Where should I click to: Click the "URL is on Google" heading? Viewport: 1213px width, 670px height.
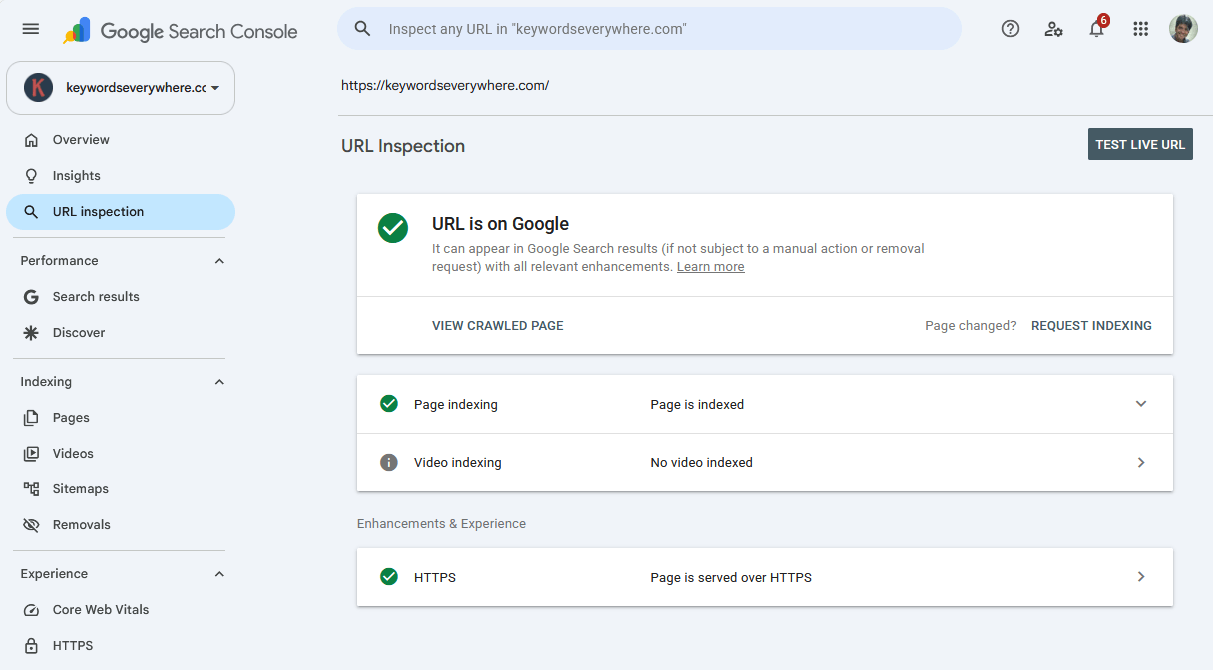500,224
